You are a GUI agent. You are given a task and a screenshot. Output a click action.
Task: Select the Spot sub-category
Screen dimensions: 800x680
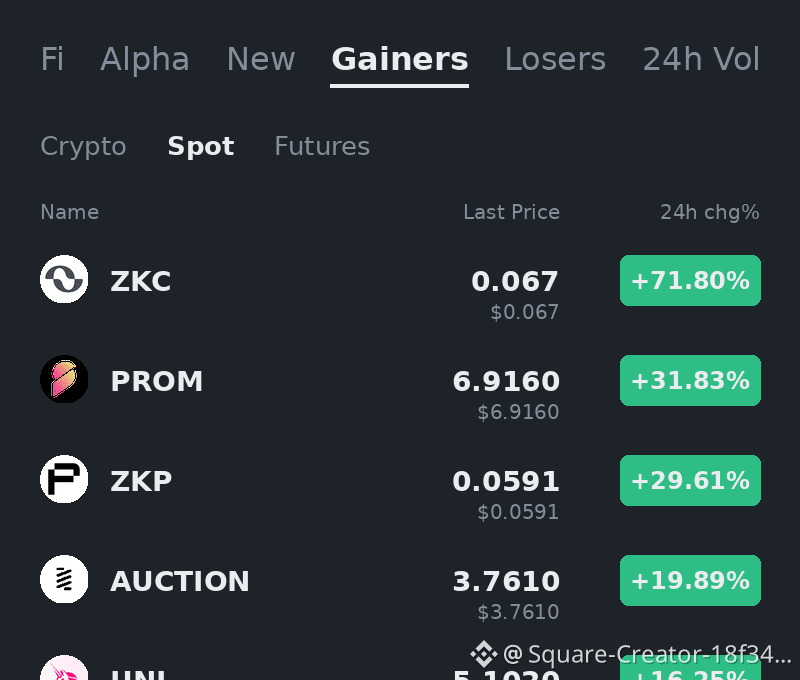(201, 146)
